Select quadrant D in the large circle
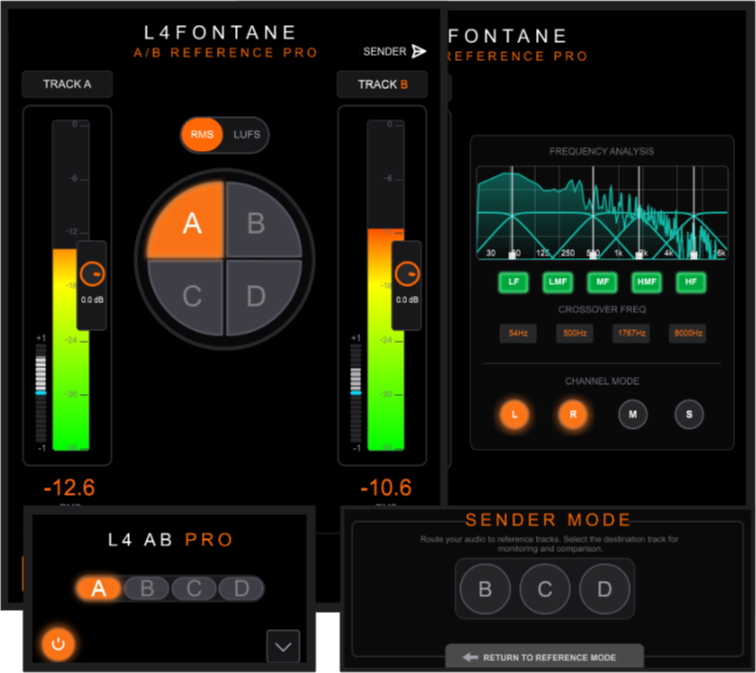Viewport: 756px width, 673px height. point(256,296)
